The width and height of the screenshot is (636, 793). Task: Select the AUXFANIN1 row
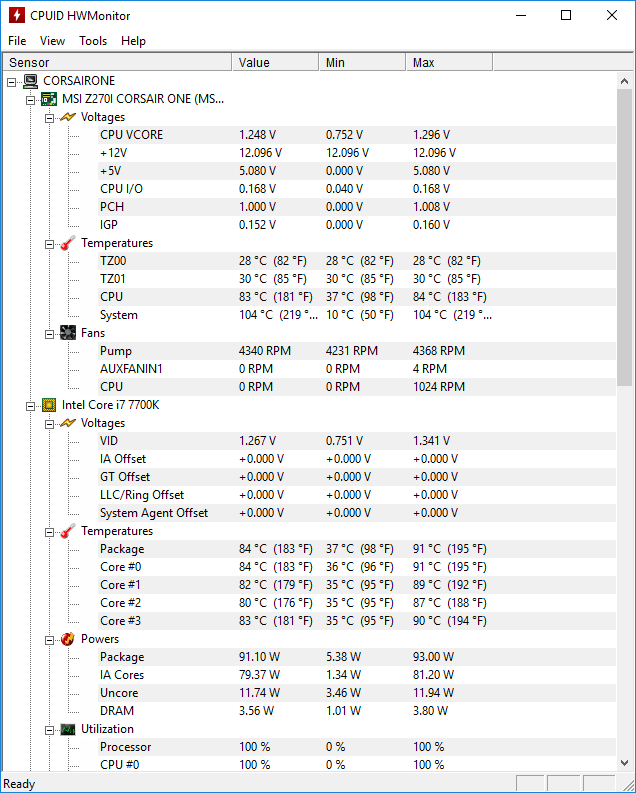click(x=357, y=369)
